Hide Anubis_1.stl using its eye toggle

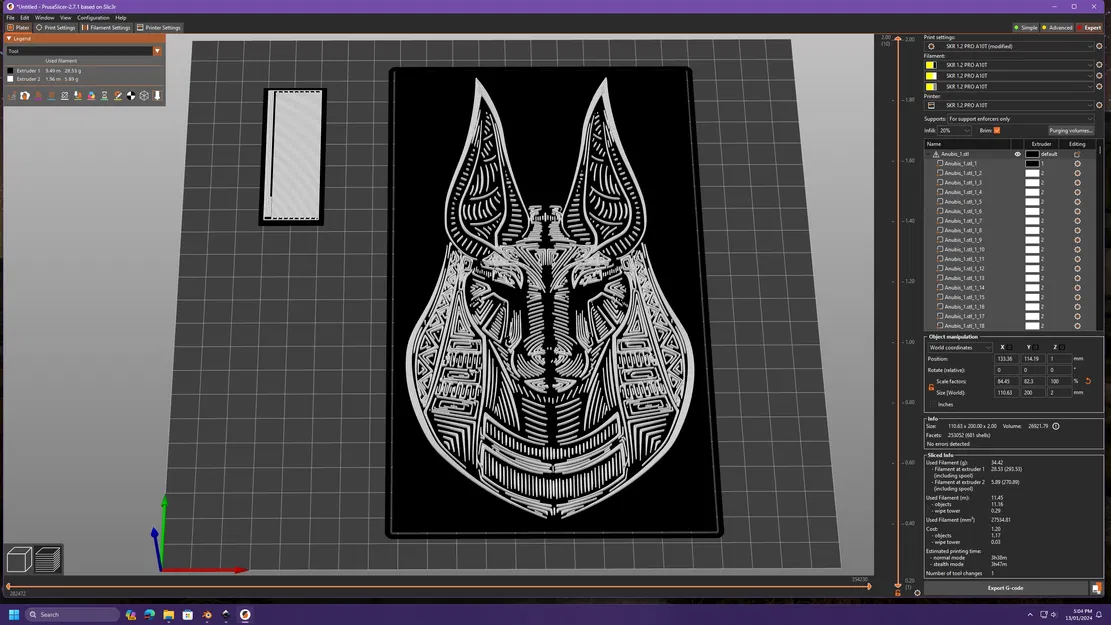pyautogui.click(x=1017, y=154)
